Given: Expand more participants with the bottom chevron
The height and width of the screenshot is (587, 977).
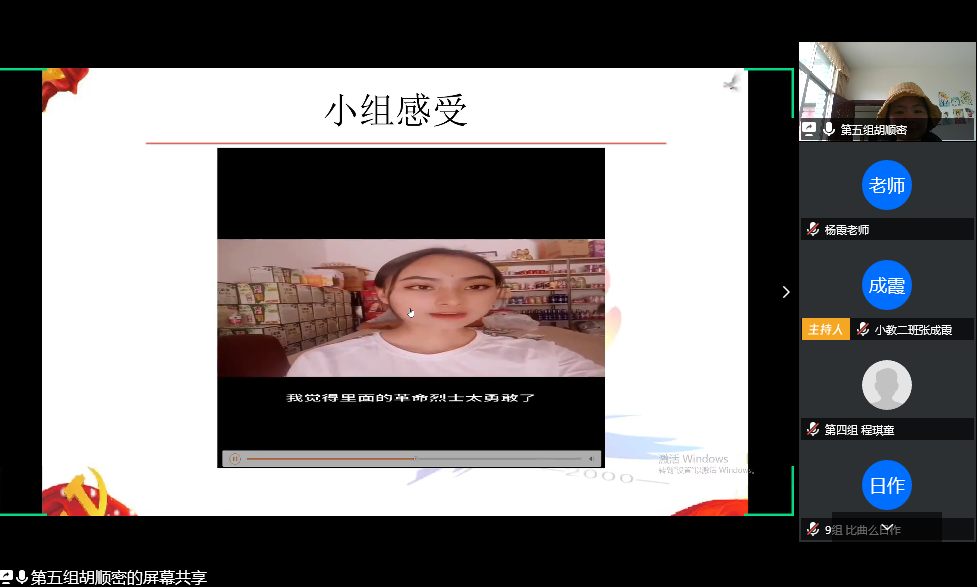Looking at the screenshot, I should point(887,527).
